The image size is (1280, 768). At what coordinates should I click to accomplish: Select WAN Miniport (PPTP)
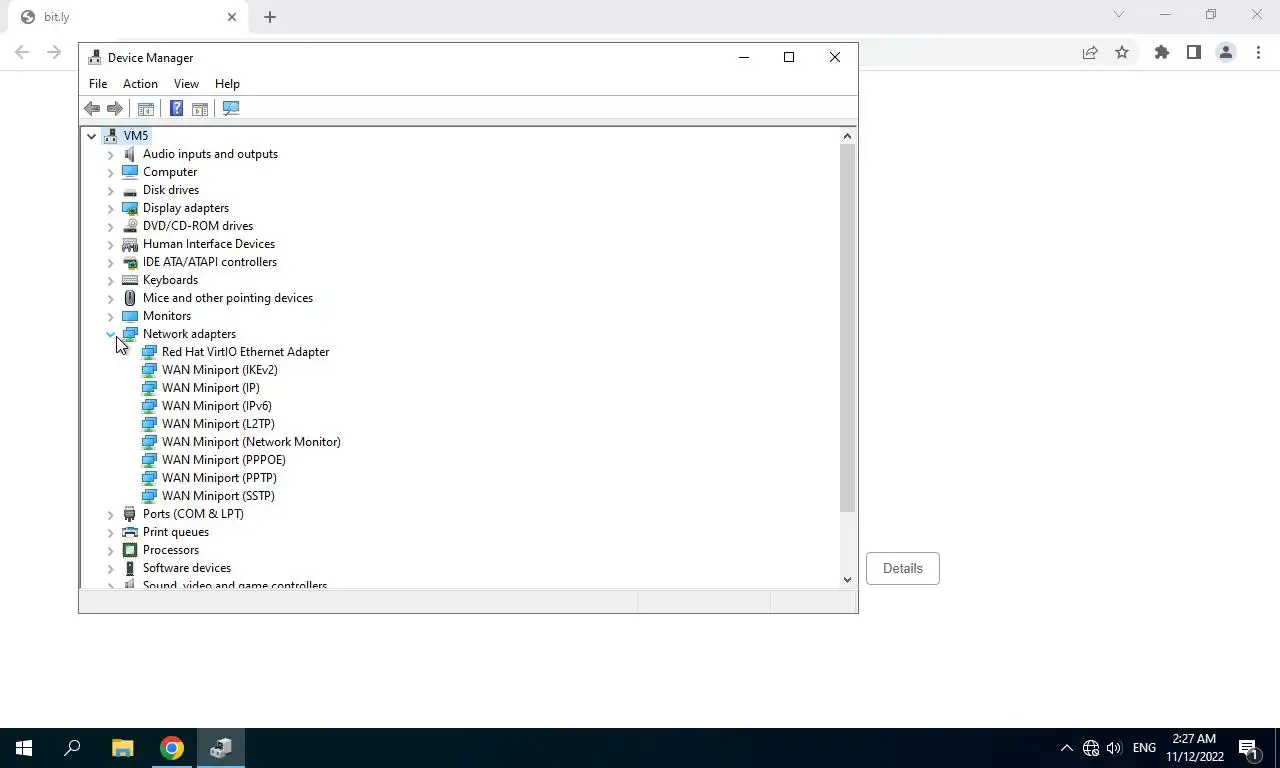point(219,478)
